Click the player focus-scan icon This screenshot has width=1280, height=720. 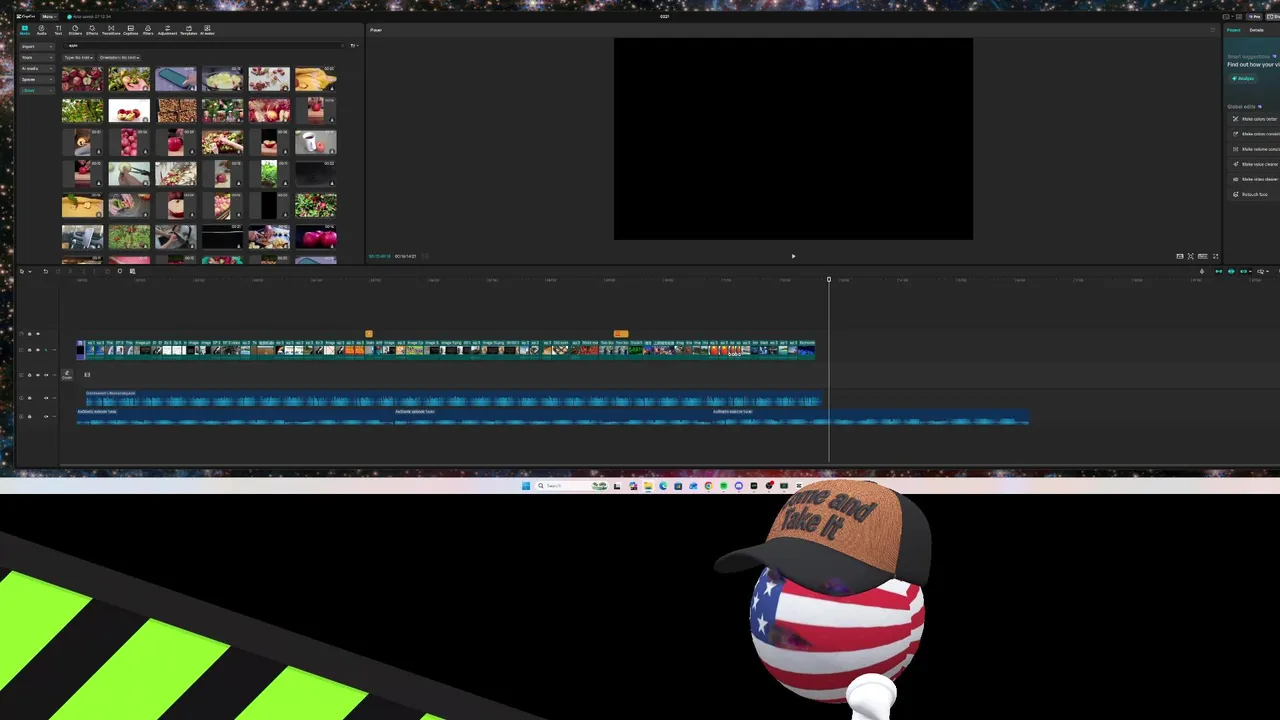[x=1191, y=256]
